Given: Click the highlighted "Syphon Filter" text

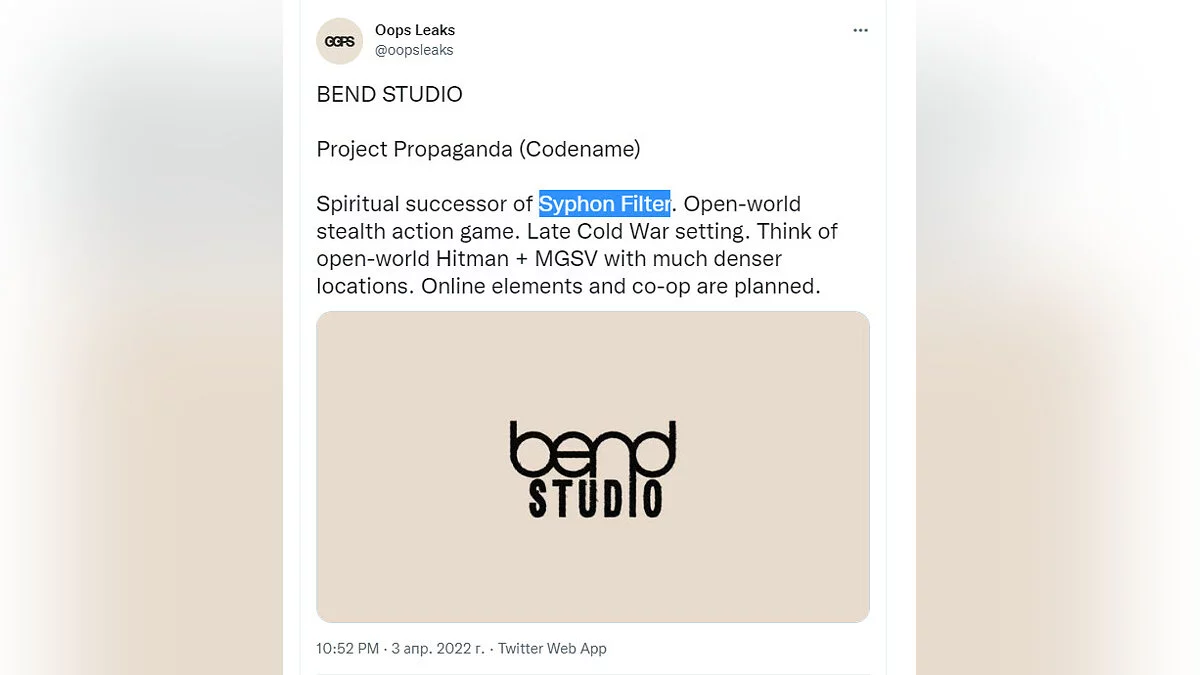Looking at the screenshot, I should (604, 204).
